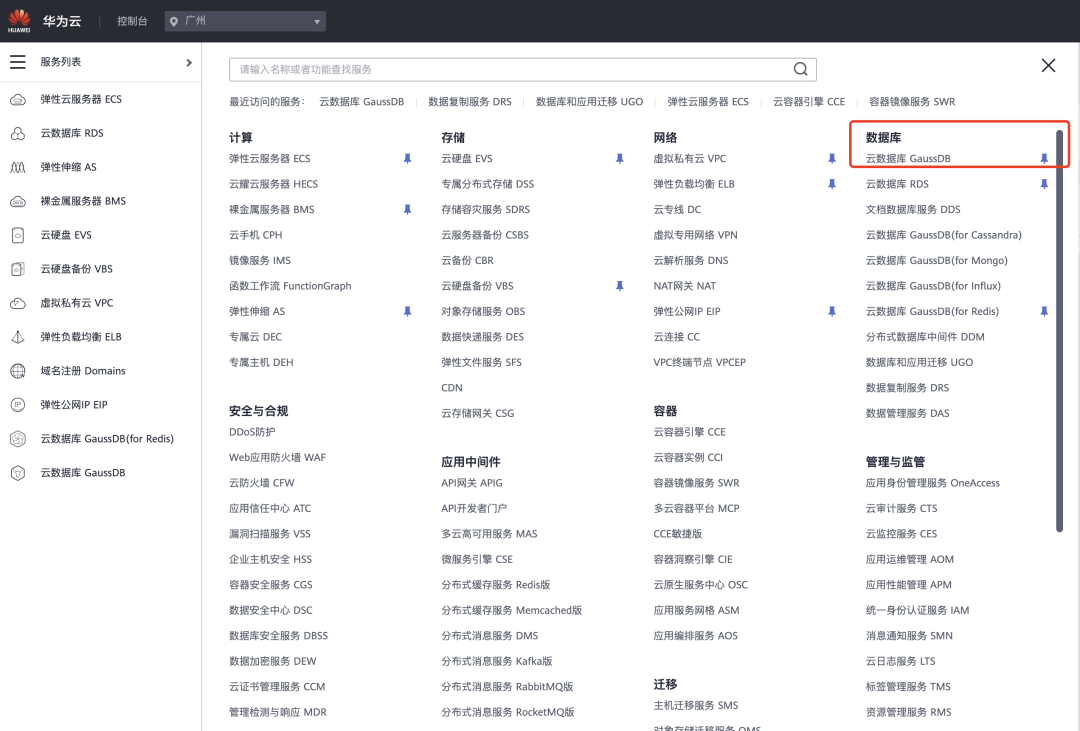
Task: Click the 裸金属服务器 BMS sidebar icon
Action: (18, 201)
